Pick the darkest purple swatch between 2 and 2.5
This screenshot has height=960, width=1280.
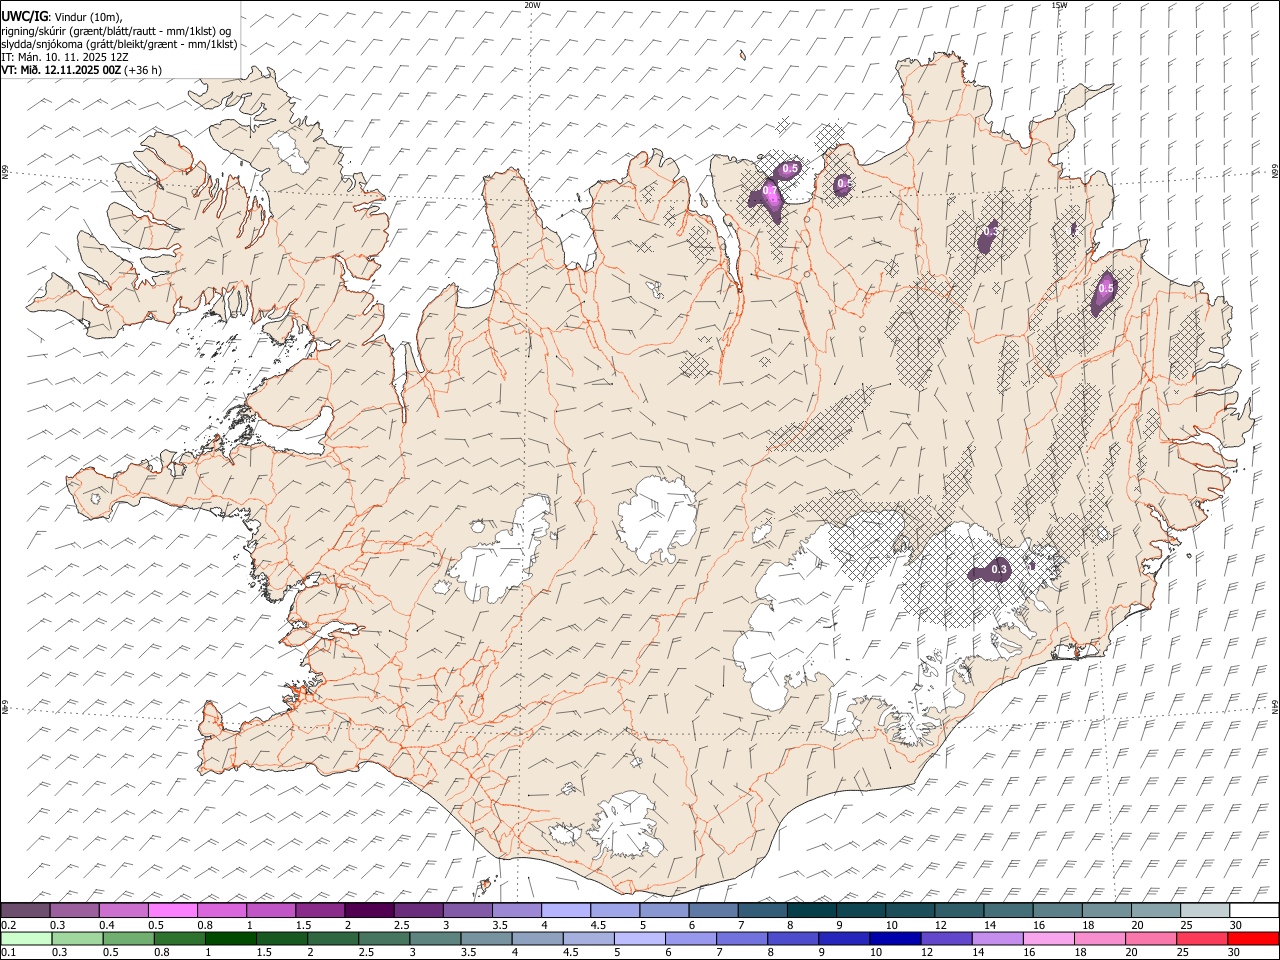tap(369, 911)
